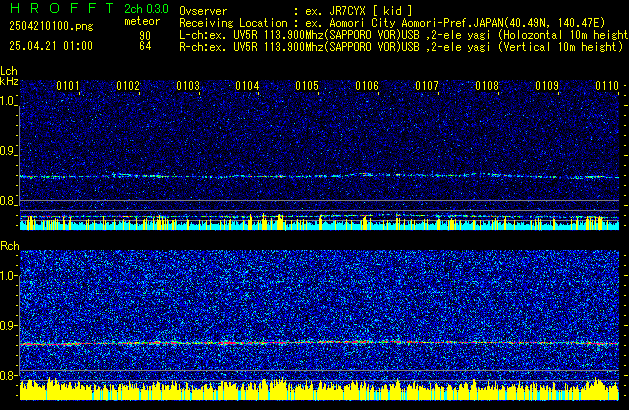Click the HROFFT title text
The height and width of the screenshot is (410, 629).
pyautogui.click(x=62, y=8)
